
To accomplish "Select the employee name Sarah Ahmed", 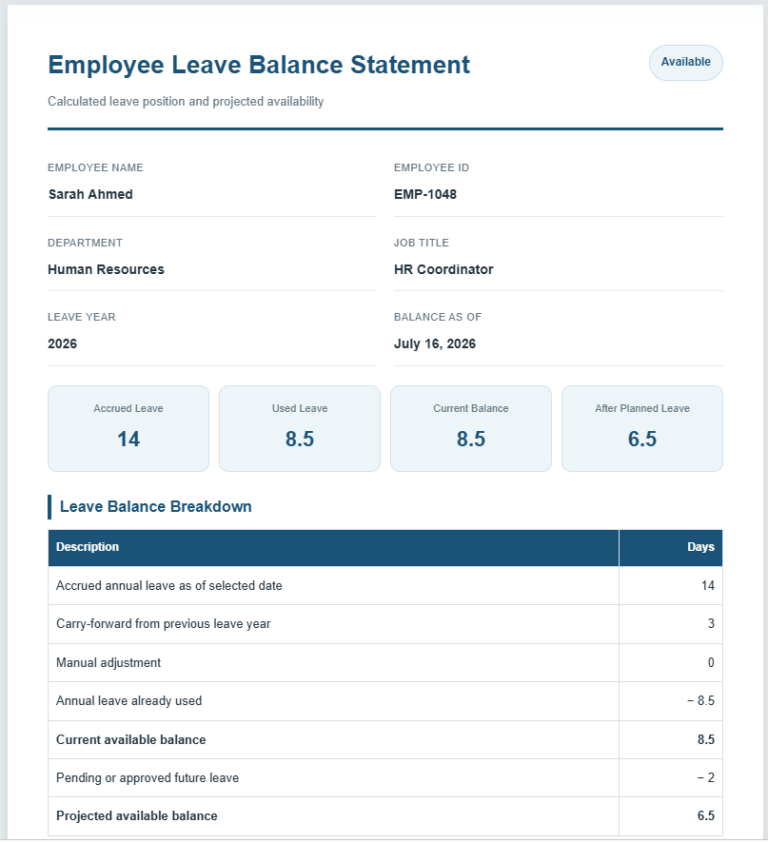I will coord(90,194).
